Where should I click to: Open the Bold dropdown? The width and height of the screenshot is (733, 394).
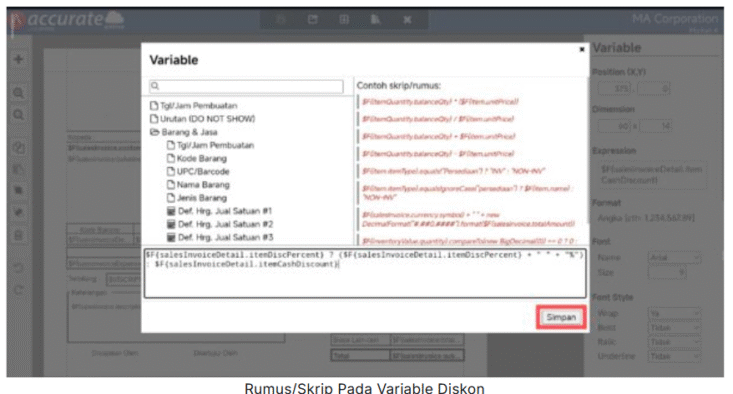674,328
